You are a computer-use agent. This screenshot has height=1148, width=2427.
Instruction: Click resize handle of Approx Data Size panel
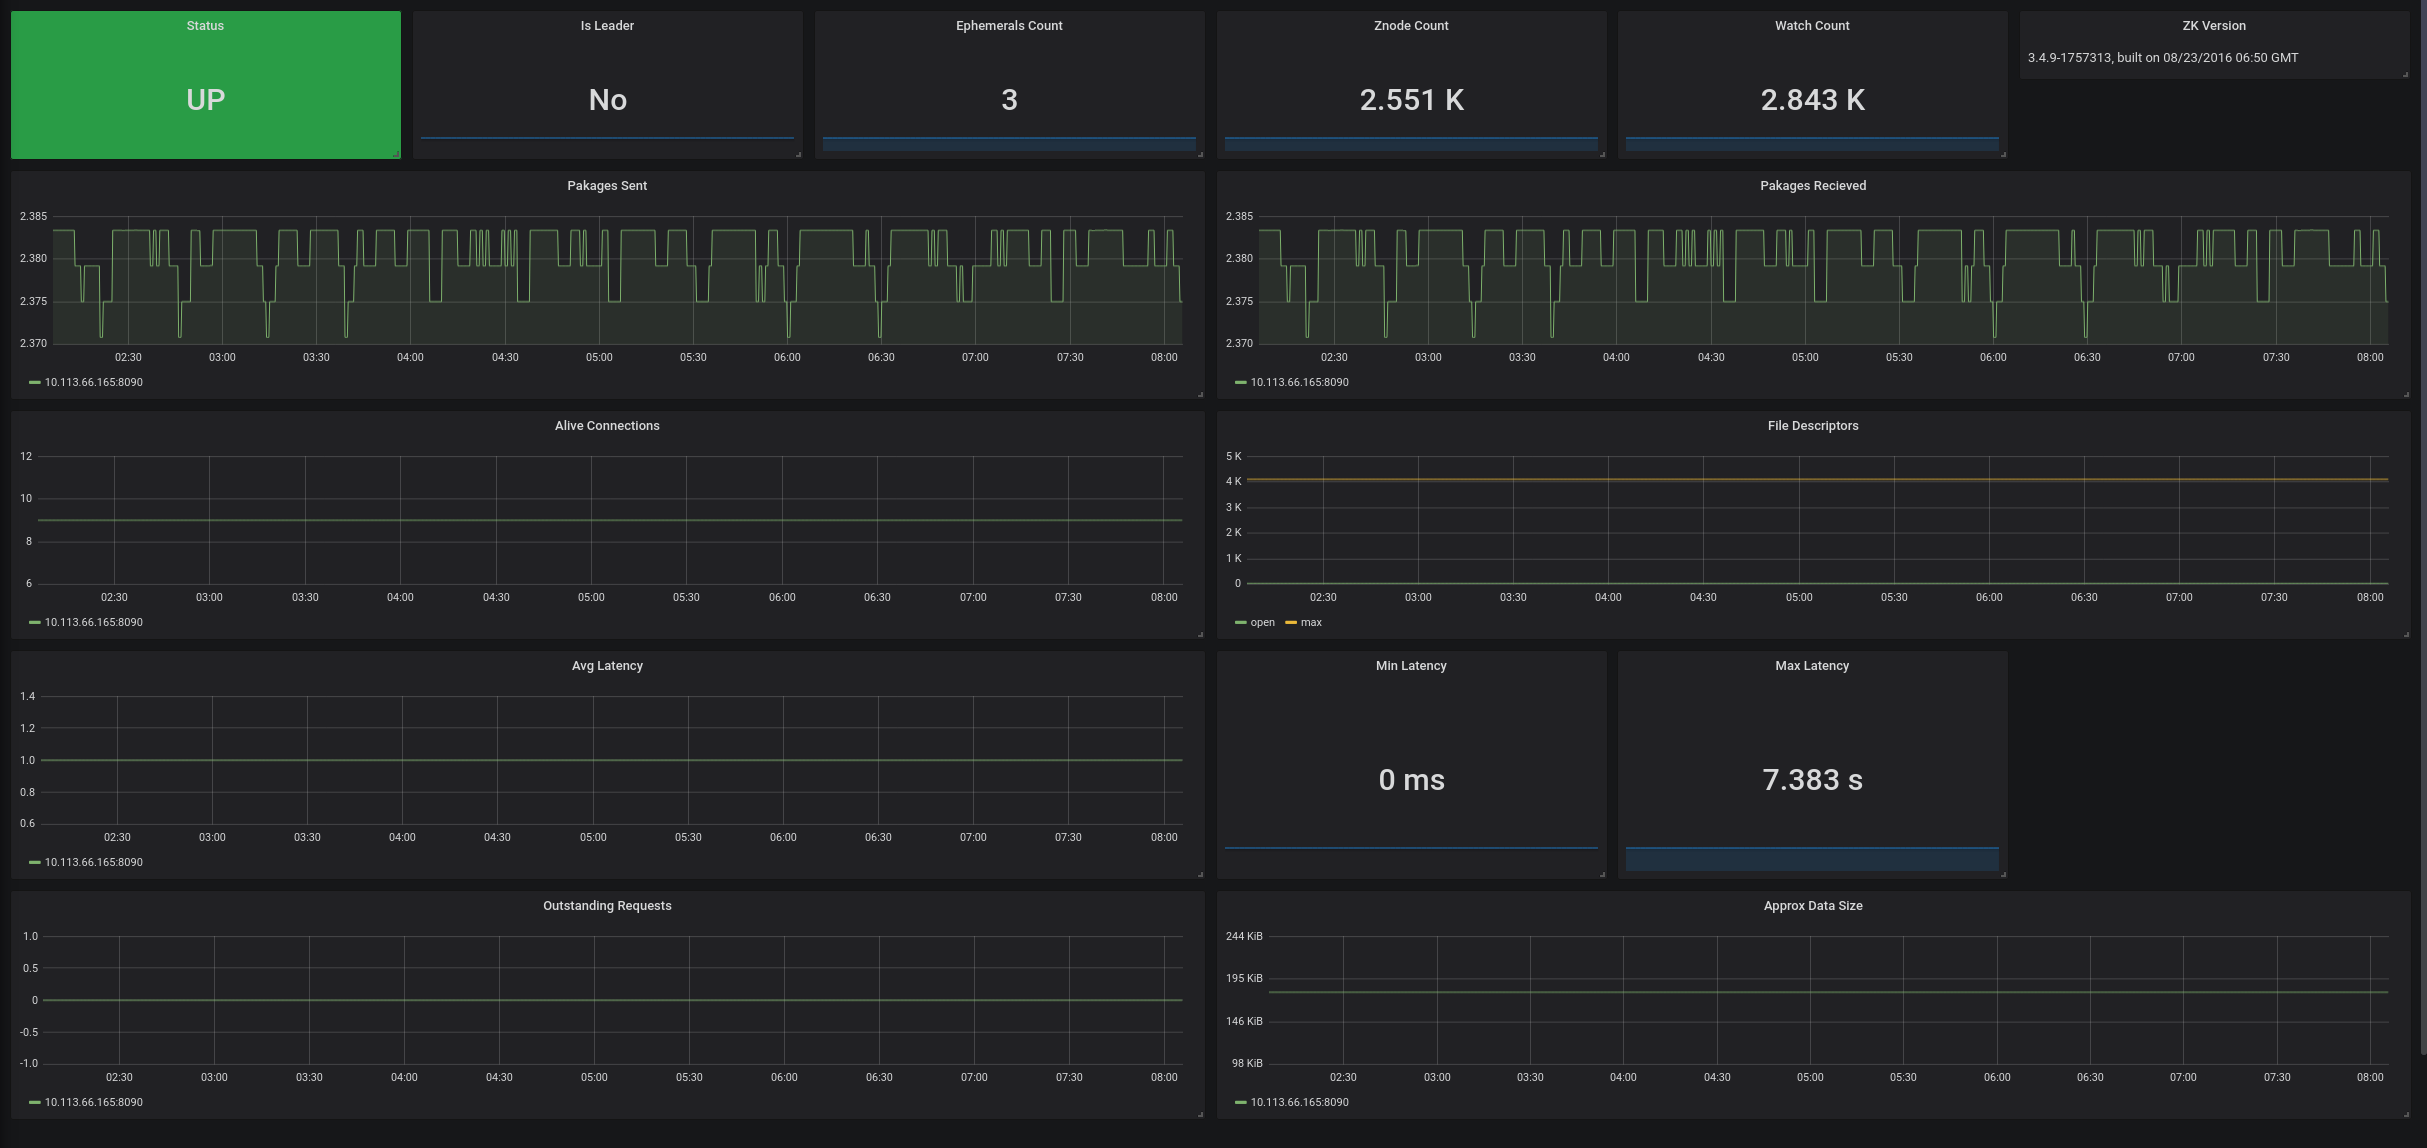pyautogui.click(x=2405, y=1114)
